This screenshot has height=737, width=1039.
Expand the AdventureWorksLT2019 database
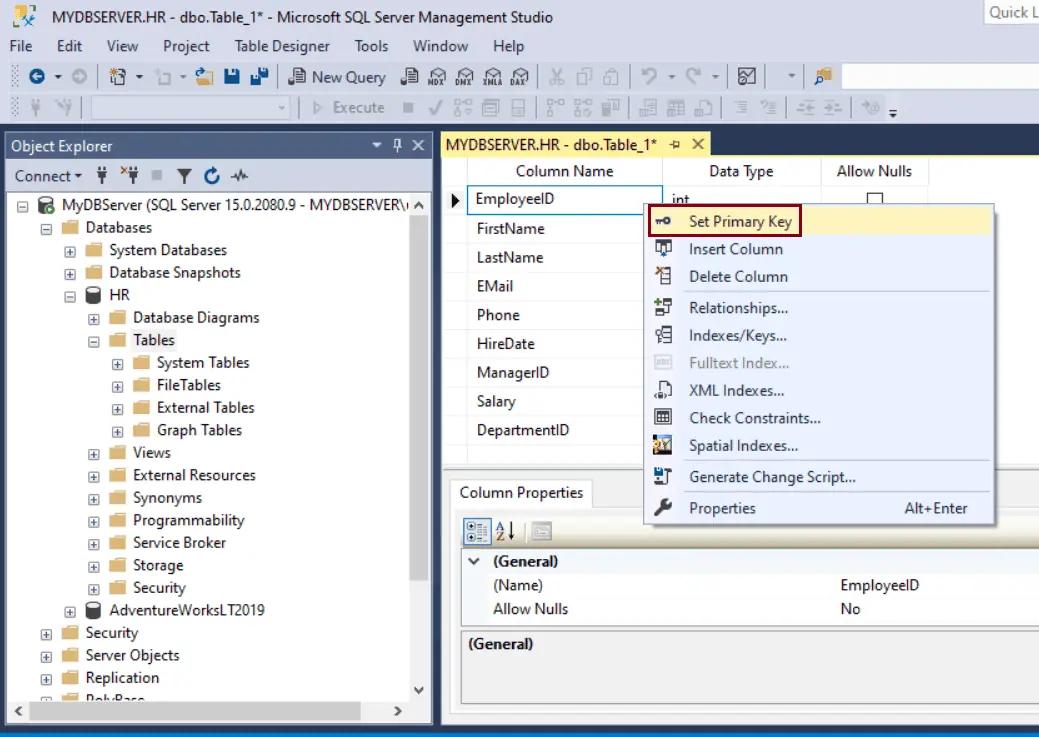pos(69,610)
